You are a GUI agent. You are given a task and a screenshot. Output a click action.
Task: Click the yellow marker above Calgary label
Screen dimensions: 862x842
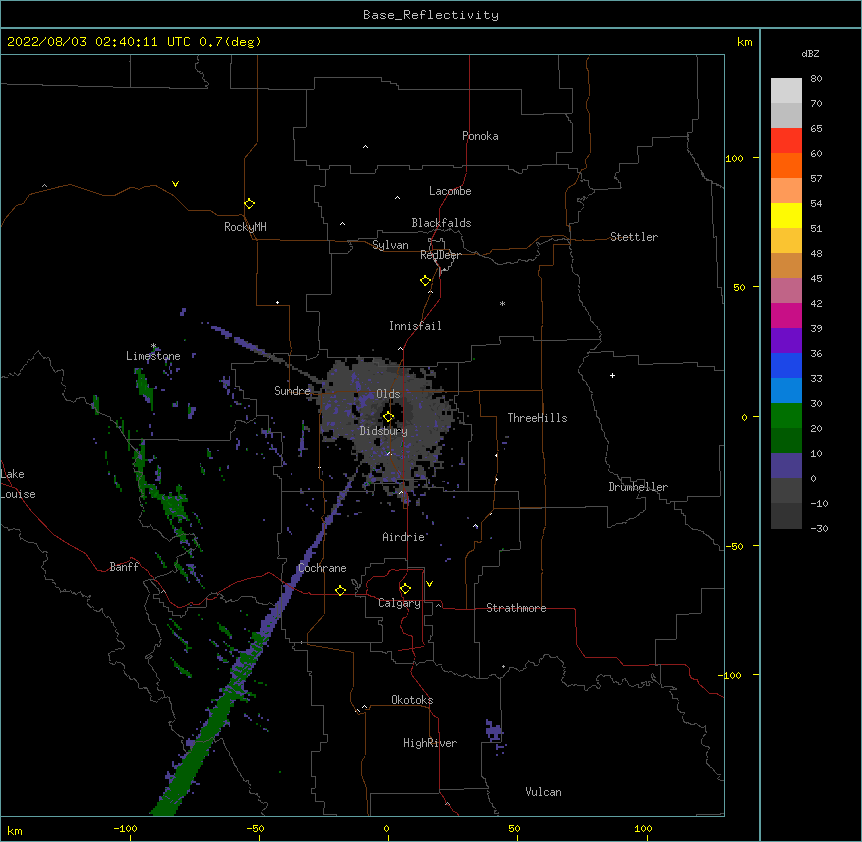(405, 589)
